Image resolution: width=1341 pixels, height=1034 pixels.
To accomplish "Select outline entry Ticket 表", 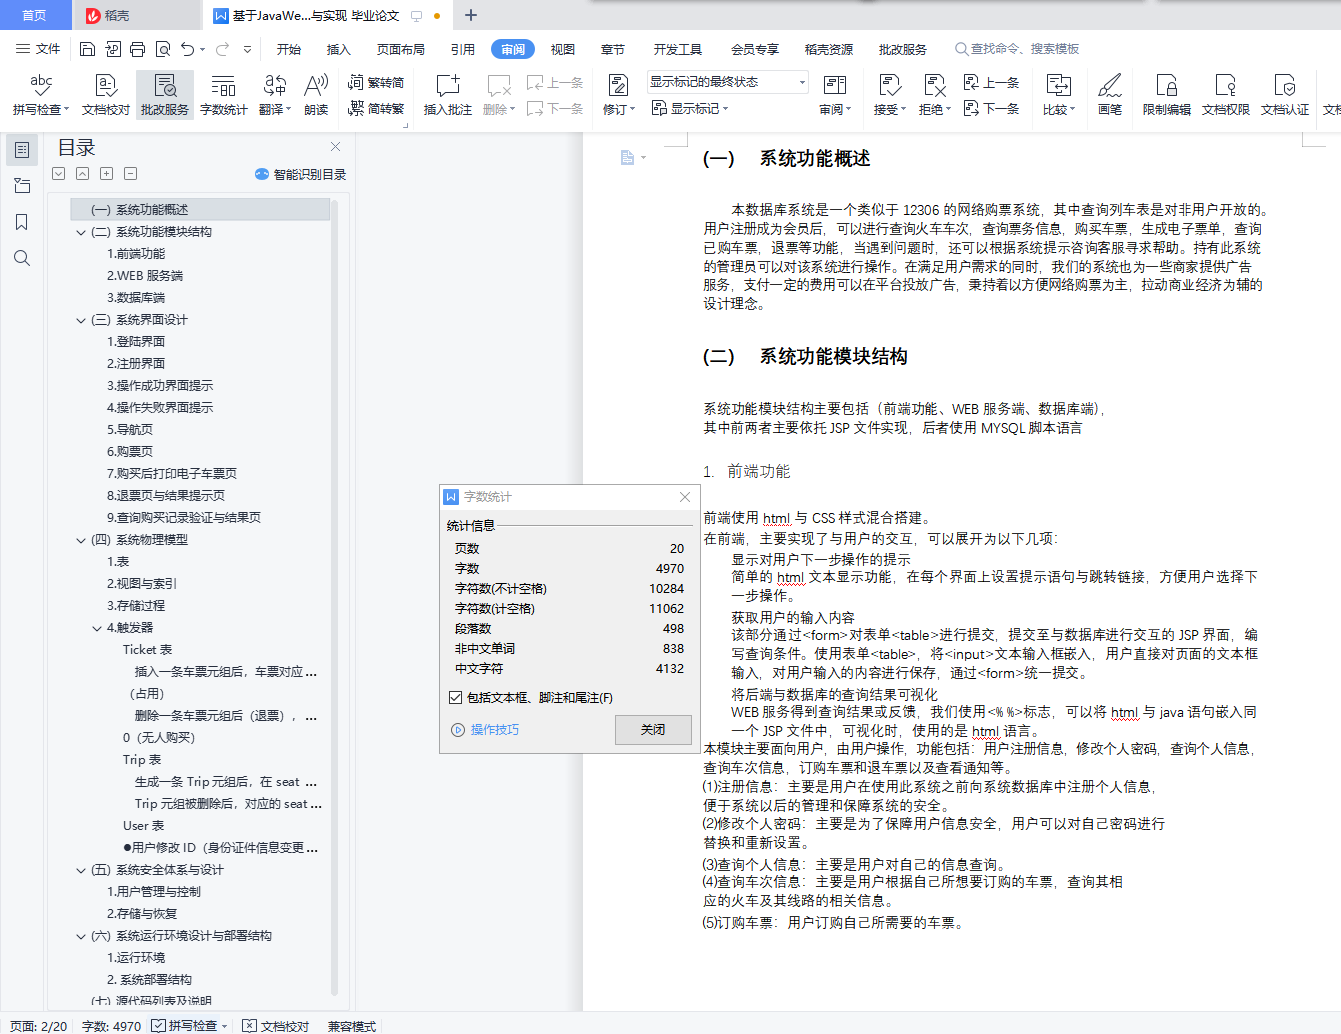I will click(147, 650).
